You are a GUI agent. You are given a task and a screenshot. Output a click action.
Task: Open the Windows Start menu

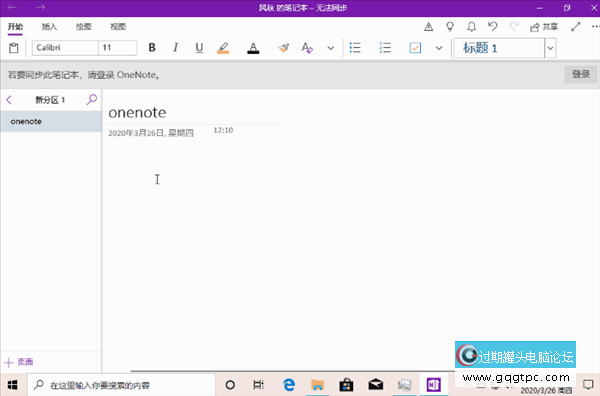[x=13, y=385]
